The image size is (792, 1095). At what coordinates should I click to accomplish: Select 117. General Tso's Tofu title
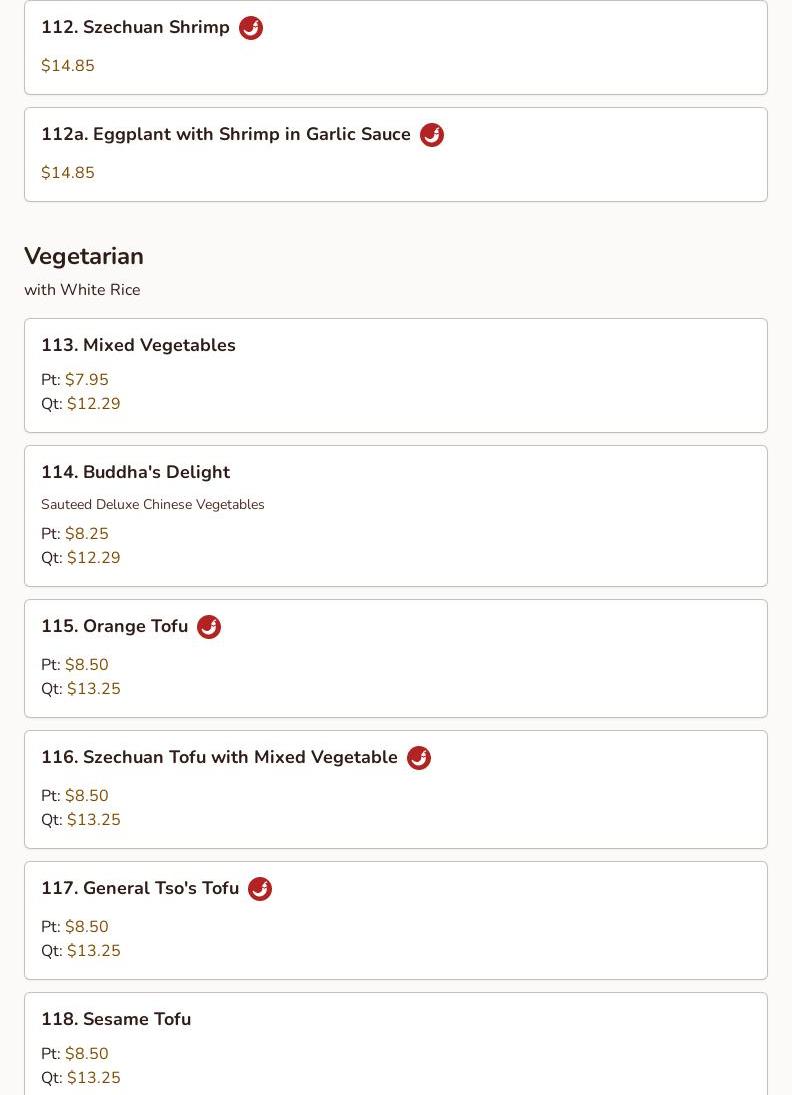(140, 889)
